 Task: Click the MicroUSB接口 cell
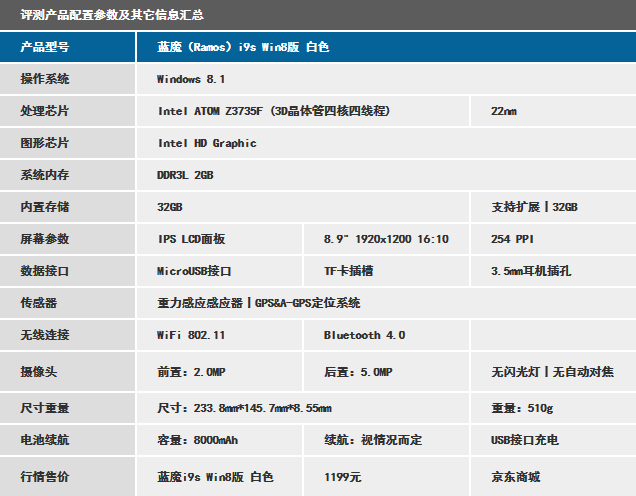pyautogui.click(x=219, y=271)
